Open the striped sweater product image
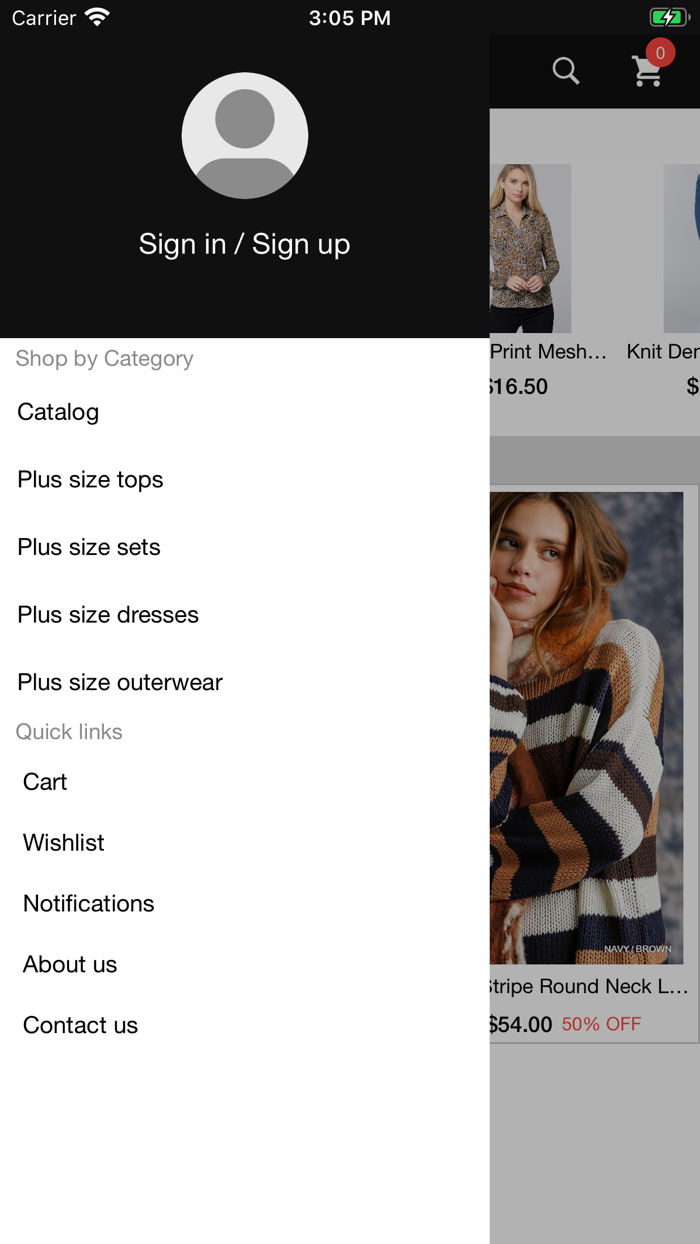This screenshot has height=1244, width=700. 587,727
